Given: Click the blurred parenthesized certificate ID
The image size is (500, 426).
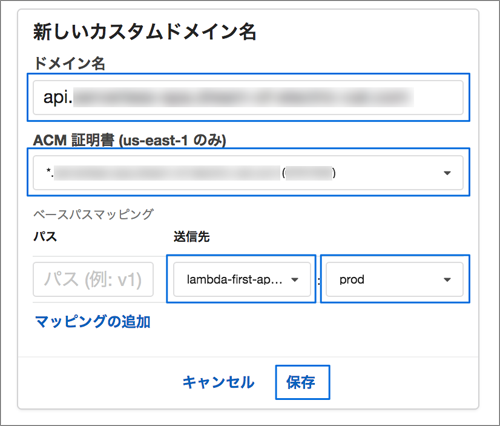Looking at the screenshot, I should (x=309, y=173).
